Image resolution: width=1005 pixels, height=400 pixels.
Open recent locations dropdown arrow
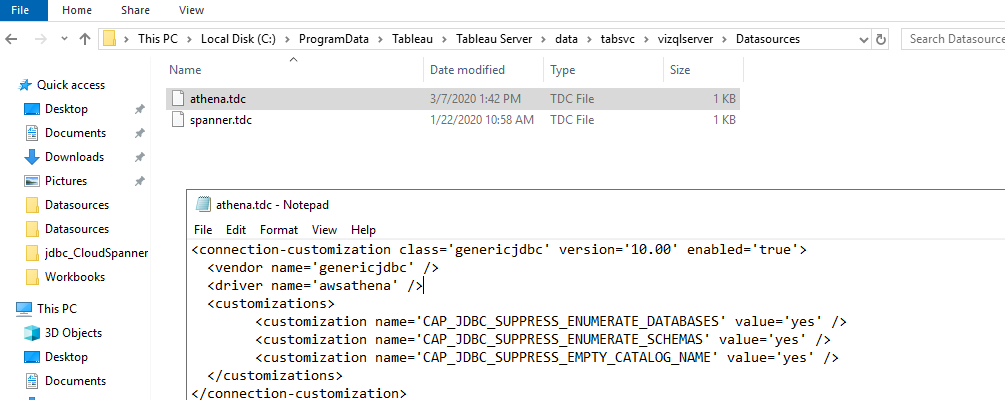coord(64,39)
